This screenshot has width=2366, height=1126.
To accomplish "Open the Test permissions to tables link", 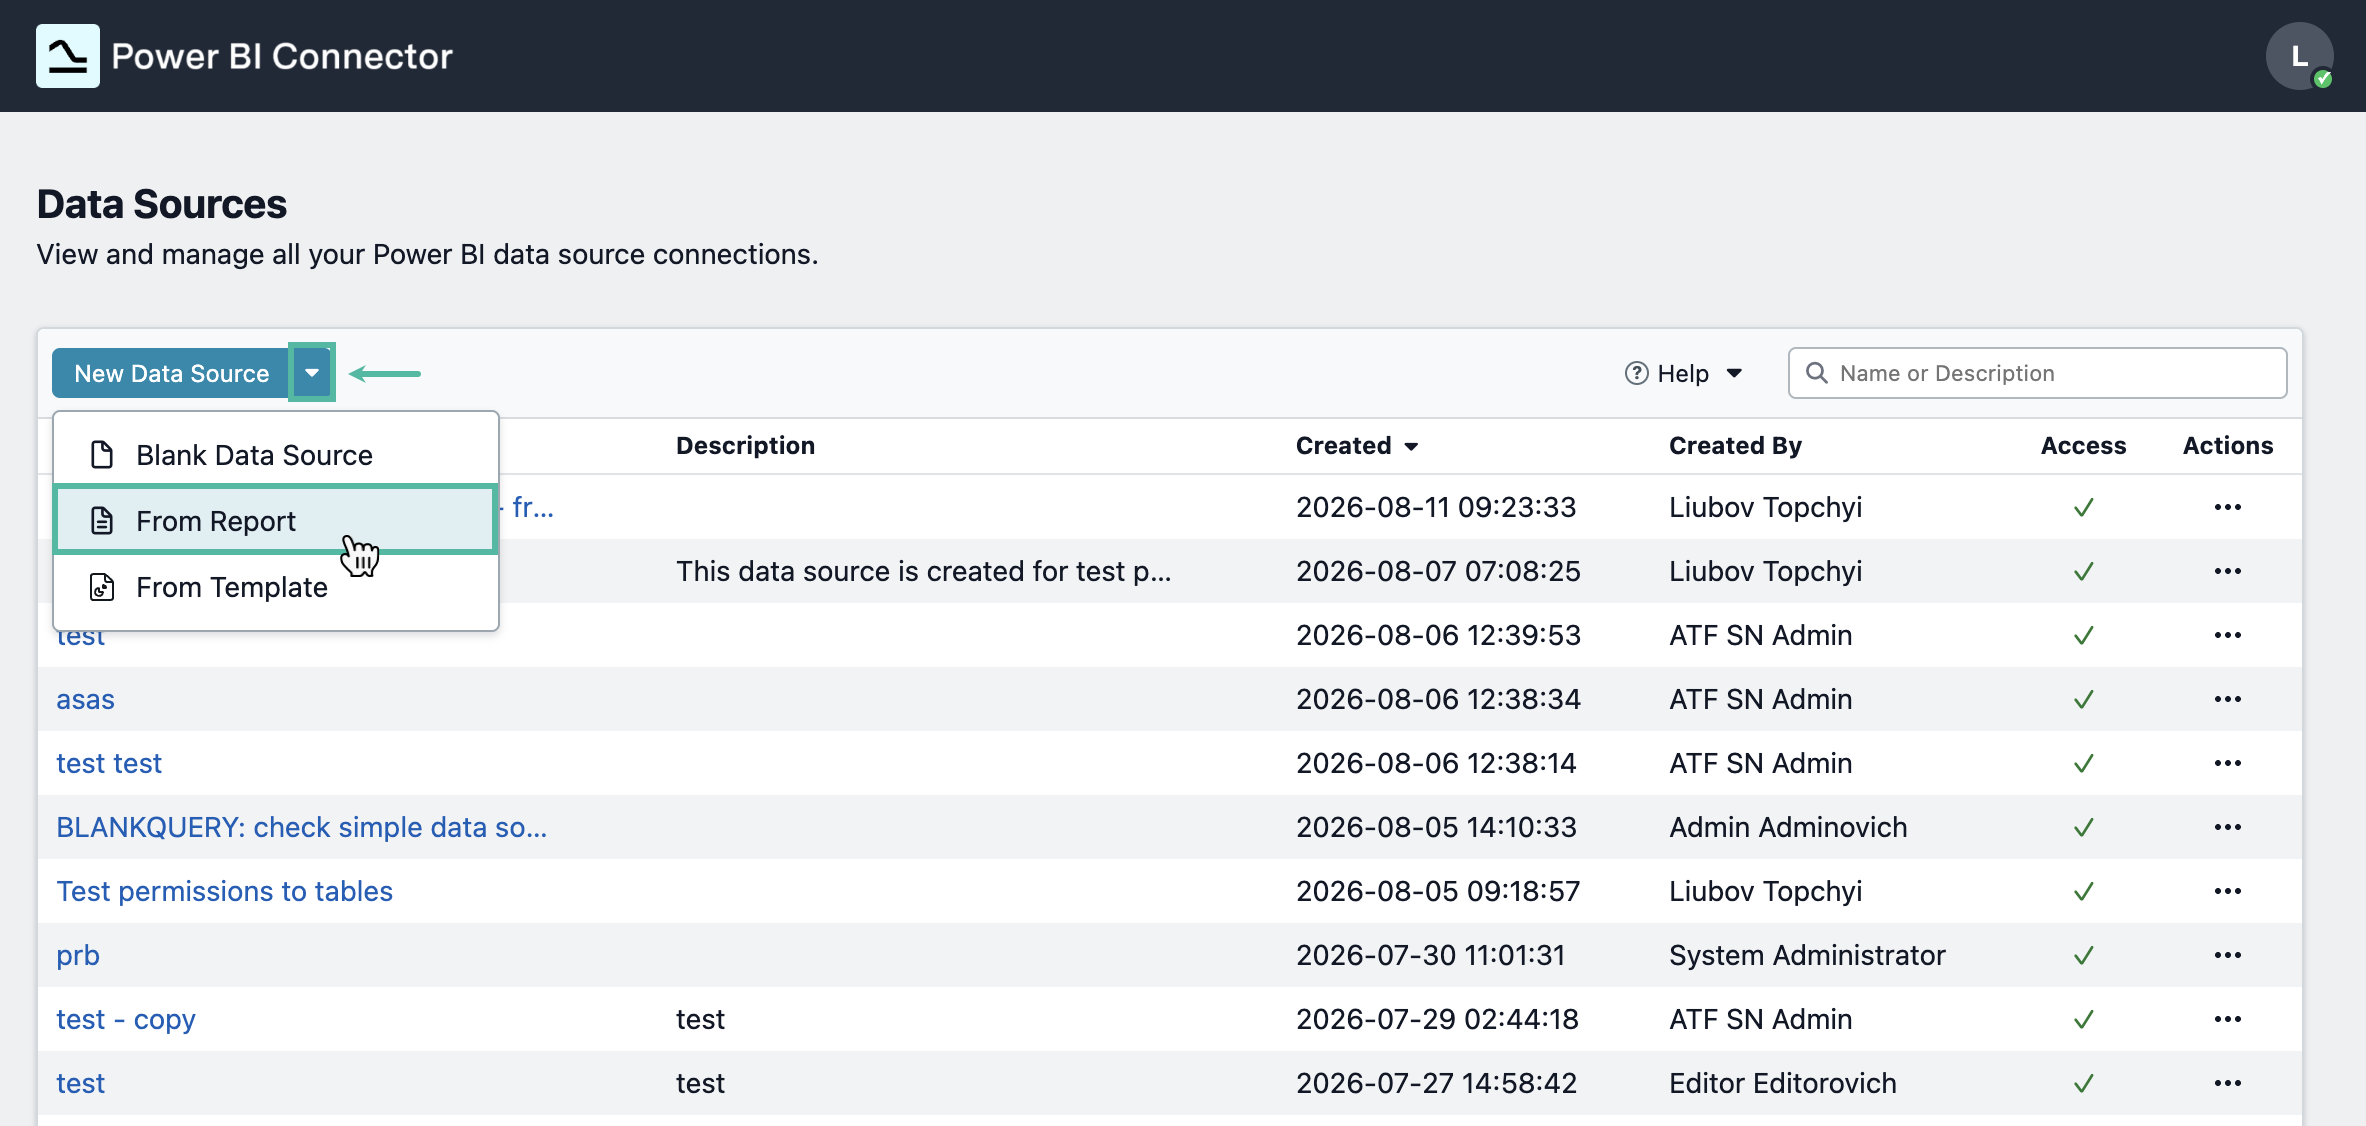I will point(224,891).
